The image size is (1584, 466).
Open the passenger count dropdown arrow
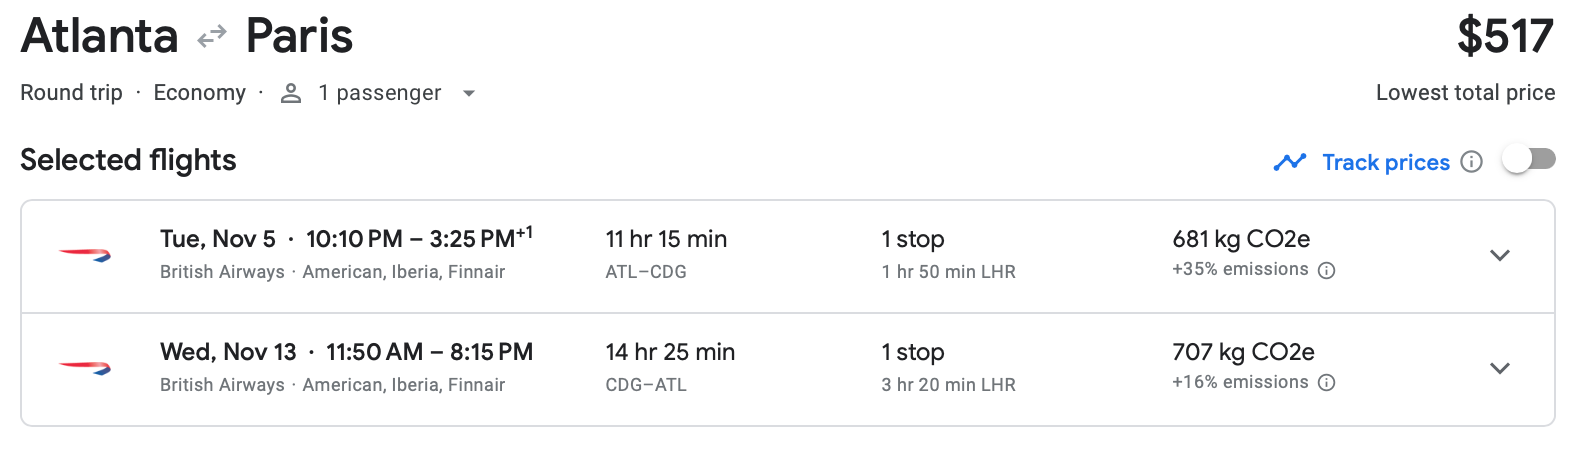[x=468, y=94]
